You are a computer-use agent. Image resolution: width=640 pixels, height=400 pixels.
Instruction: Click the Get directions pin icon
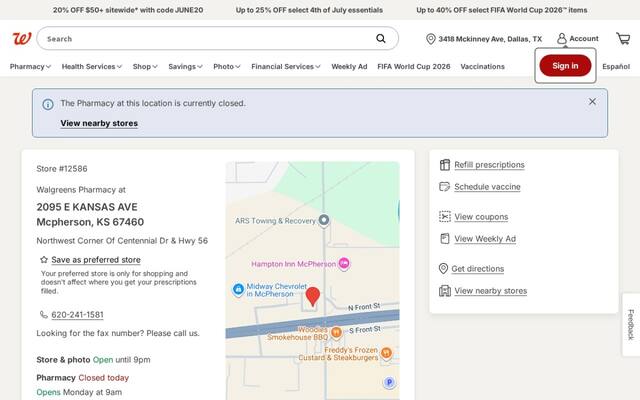coord(443,269)
